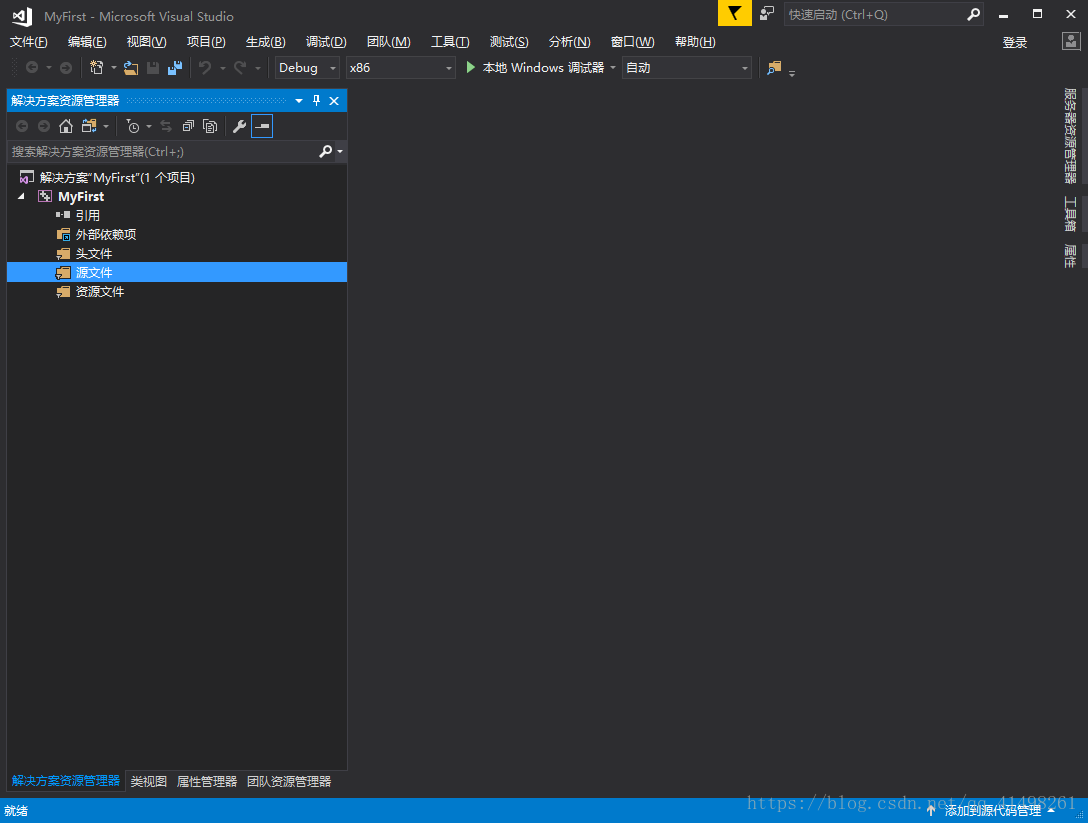1088x823 pixels.
Task: Open the yellow notifications flag
Action: click(734, 13)
